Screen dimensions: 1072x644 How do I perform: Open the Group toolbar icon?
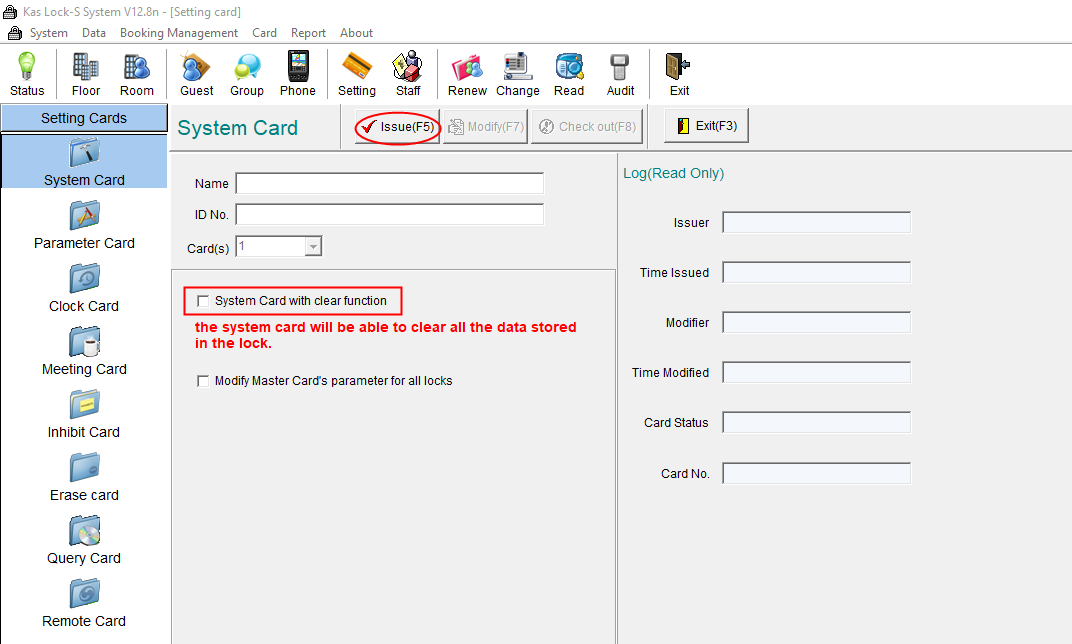pyautogui.click(x=247, y=74)
